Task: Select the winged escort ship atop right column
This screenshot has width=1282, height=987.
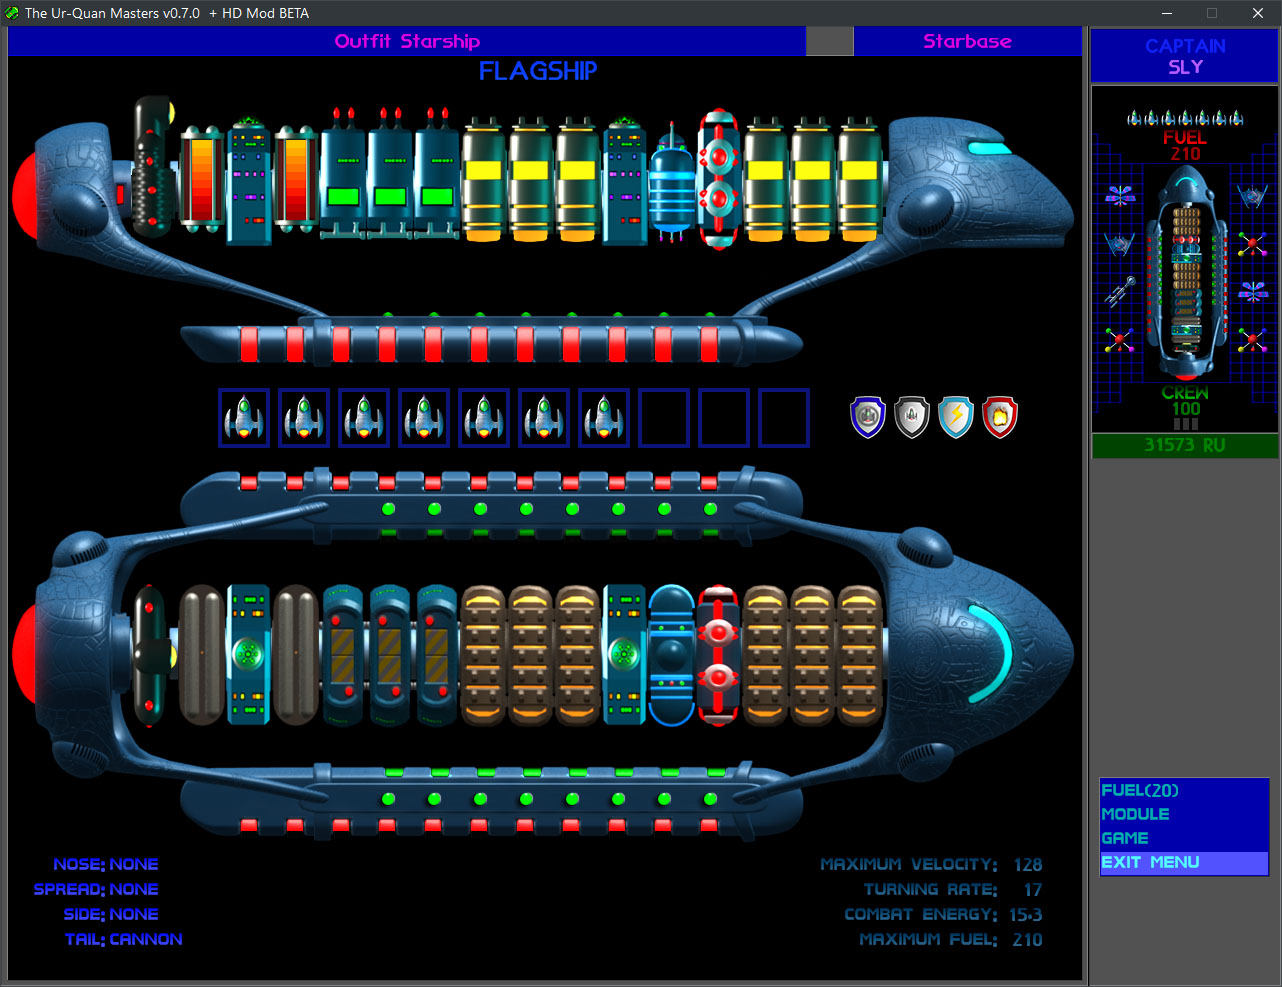Action: [1252, 195]
